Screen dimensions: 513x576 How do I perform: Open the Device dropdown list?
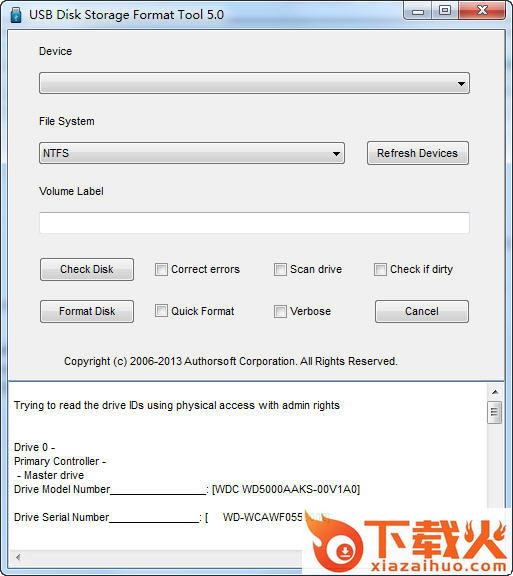(254, 83)
